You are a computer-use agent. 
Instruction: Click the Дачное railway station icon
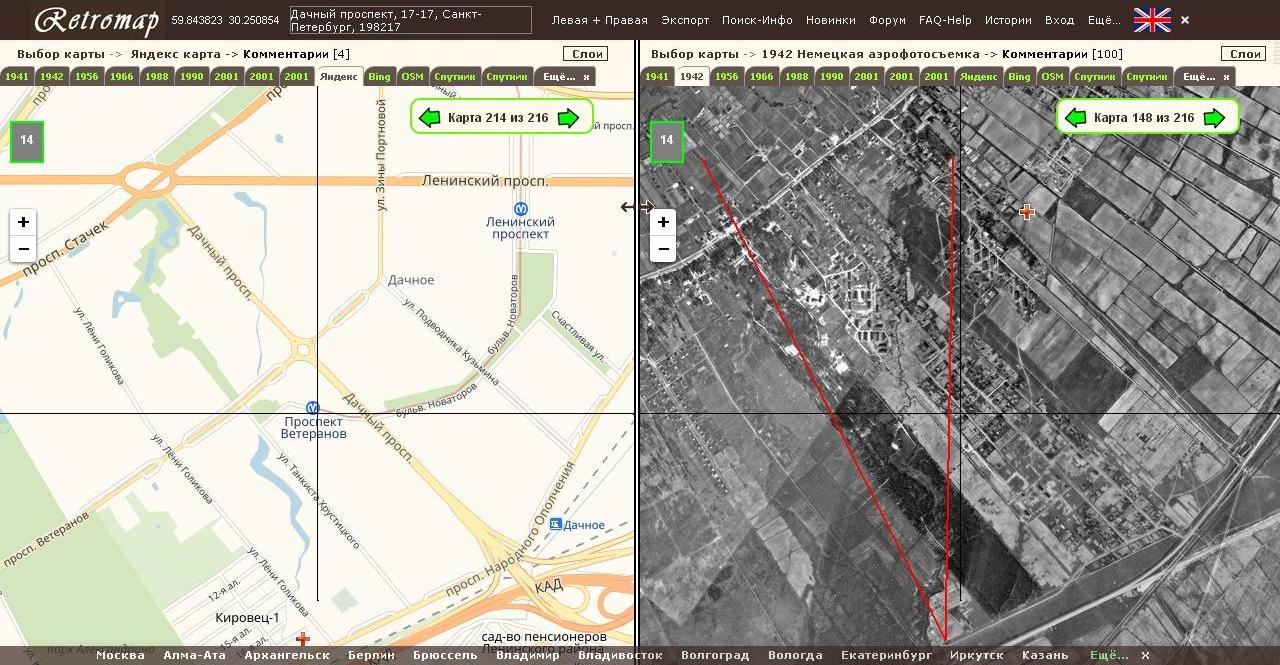click(x=554, y=524)
